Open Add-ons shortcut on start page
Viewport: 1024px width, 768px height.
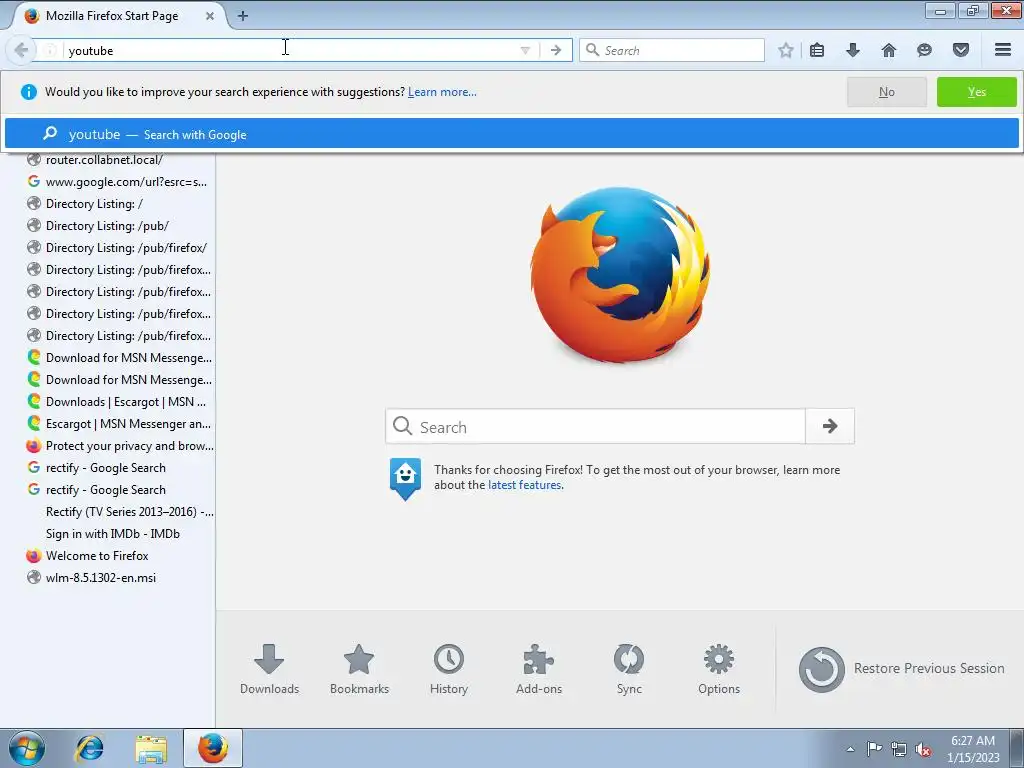(x=539, y=669)
